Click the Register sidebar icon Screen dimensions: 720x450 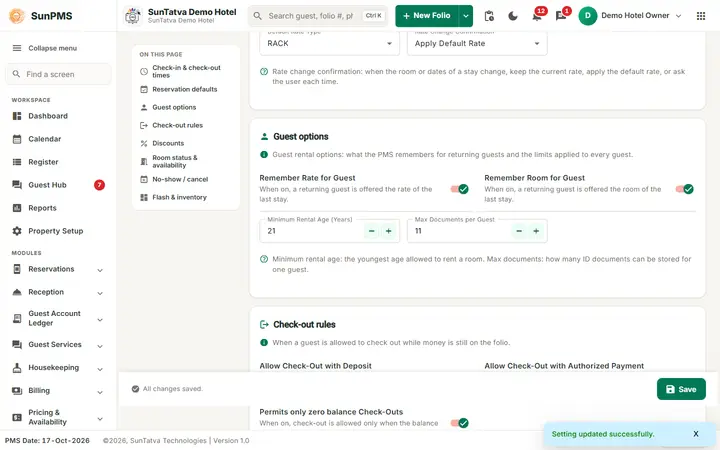tap(17, 162)
